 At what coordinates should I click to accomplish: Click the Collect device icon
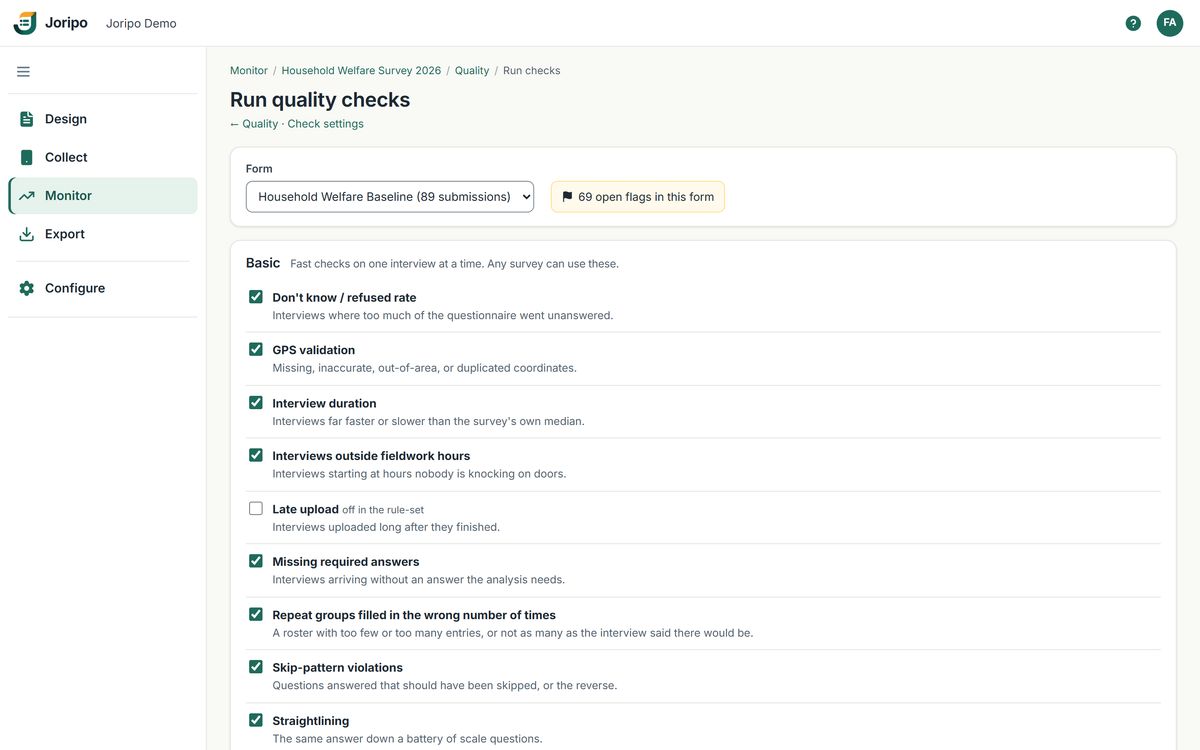point(27,157)
